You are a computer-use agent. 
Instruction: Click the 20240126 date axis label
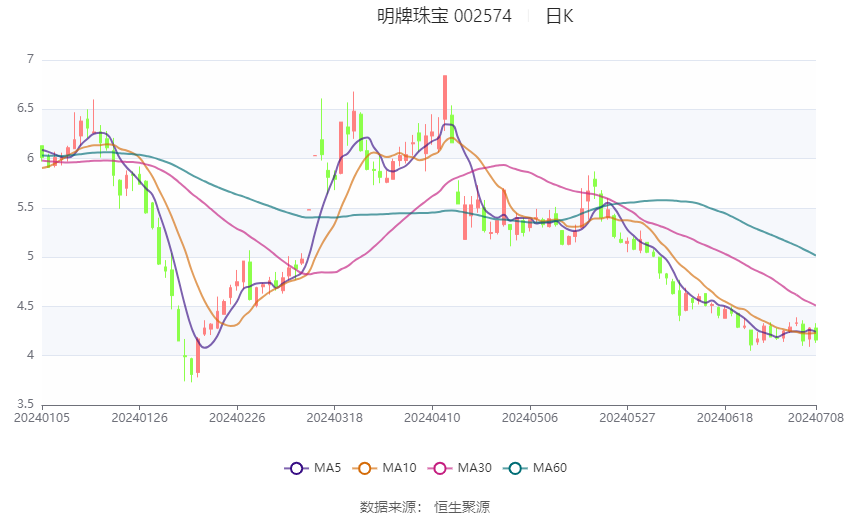pyautogui.click(x=139, y=418)
